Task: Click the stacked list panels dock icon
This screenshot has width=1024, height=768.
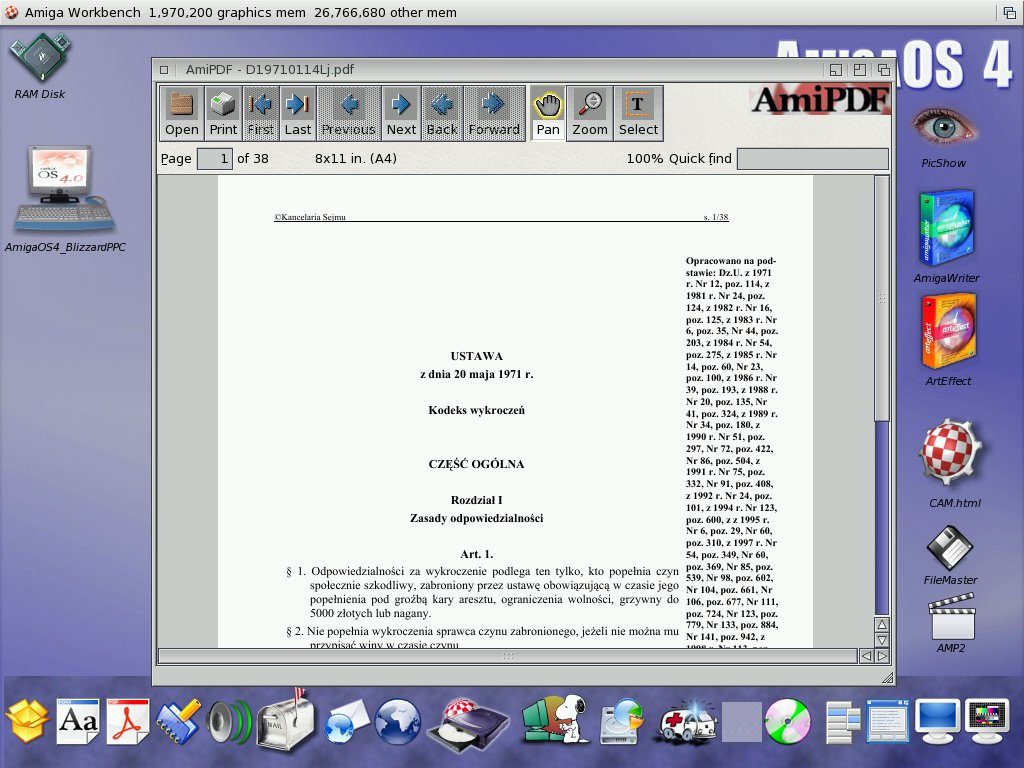Action: click(x=842, y=721)
